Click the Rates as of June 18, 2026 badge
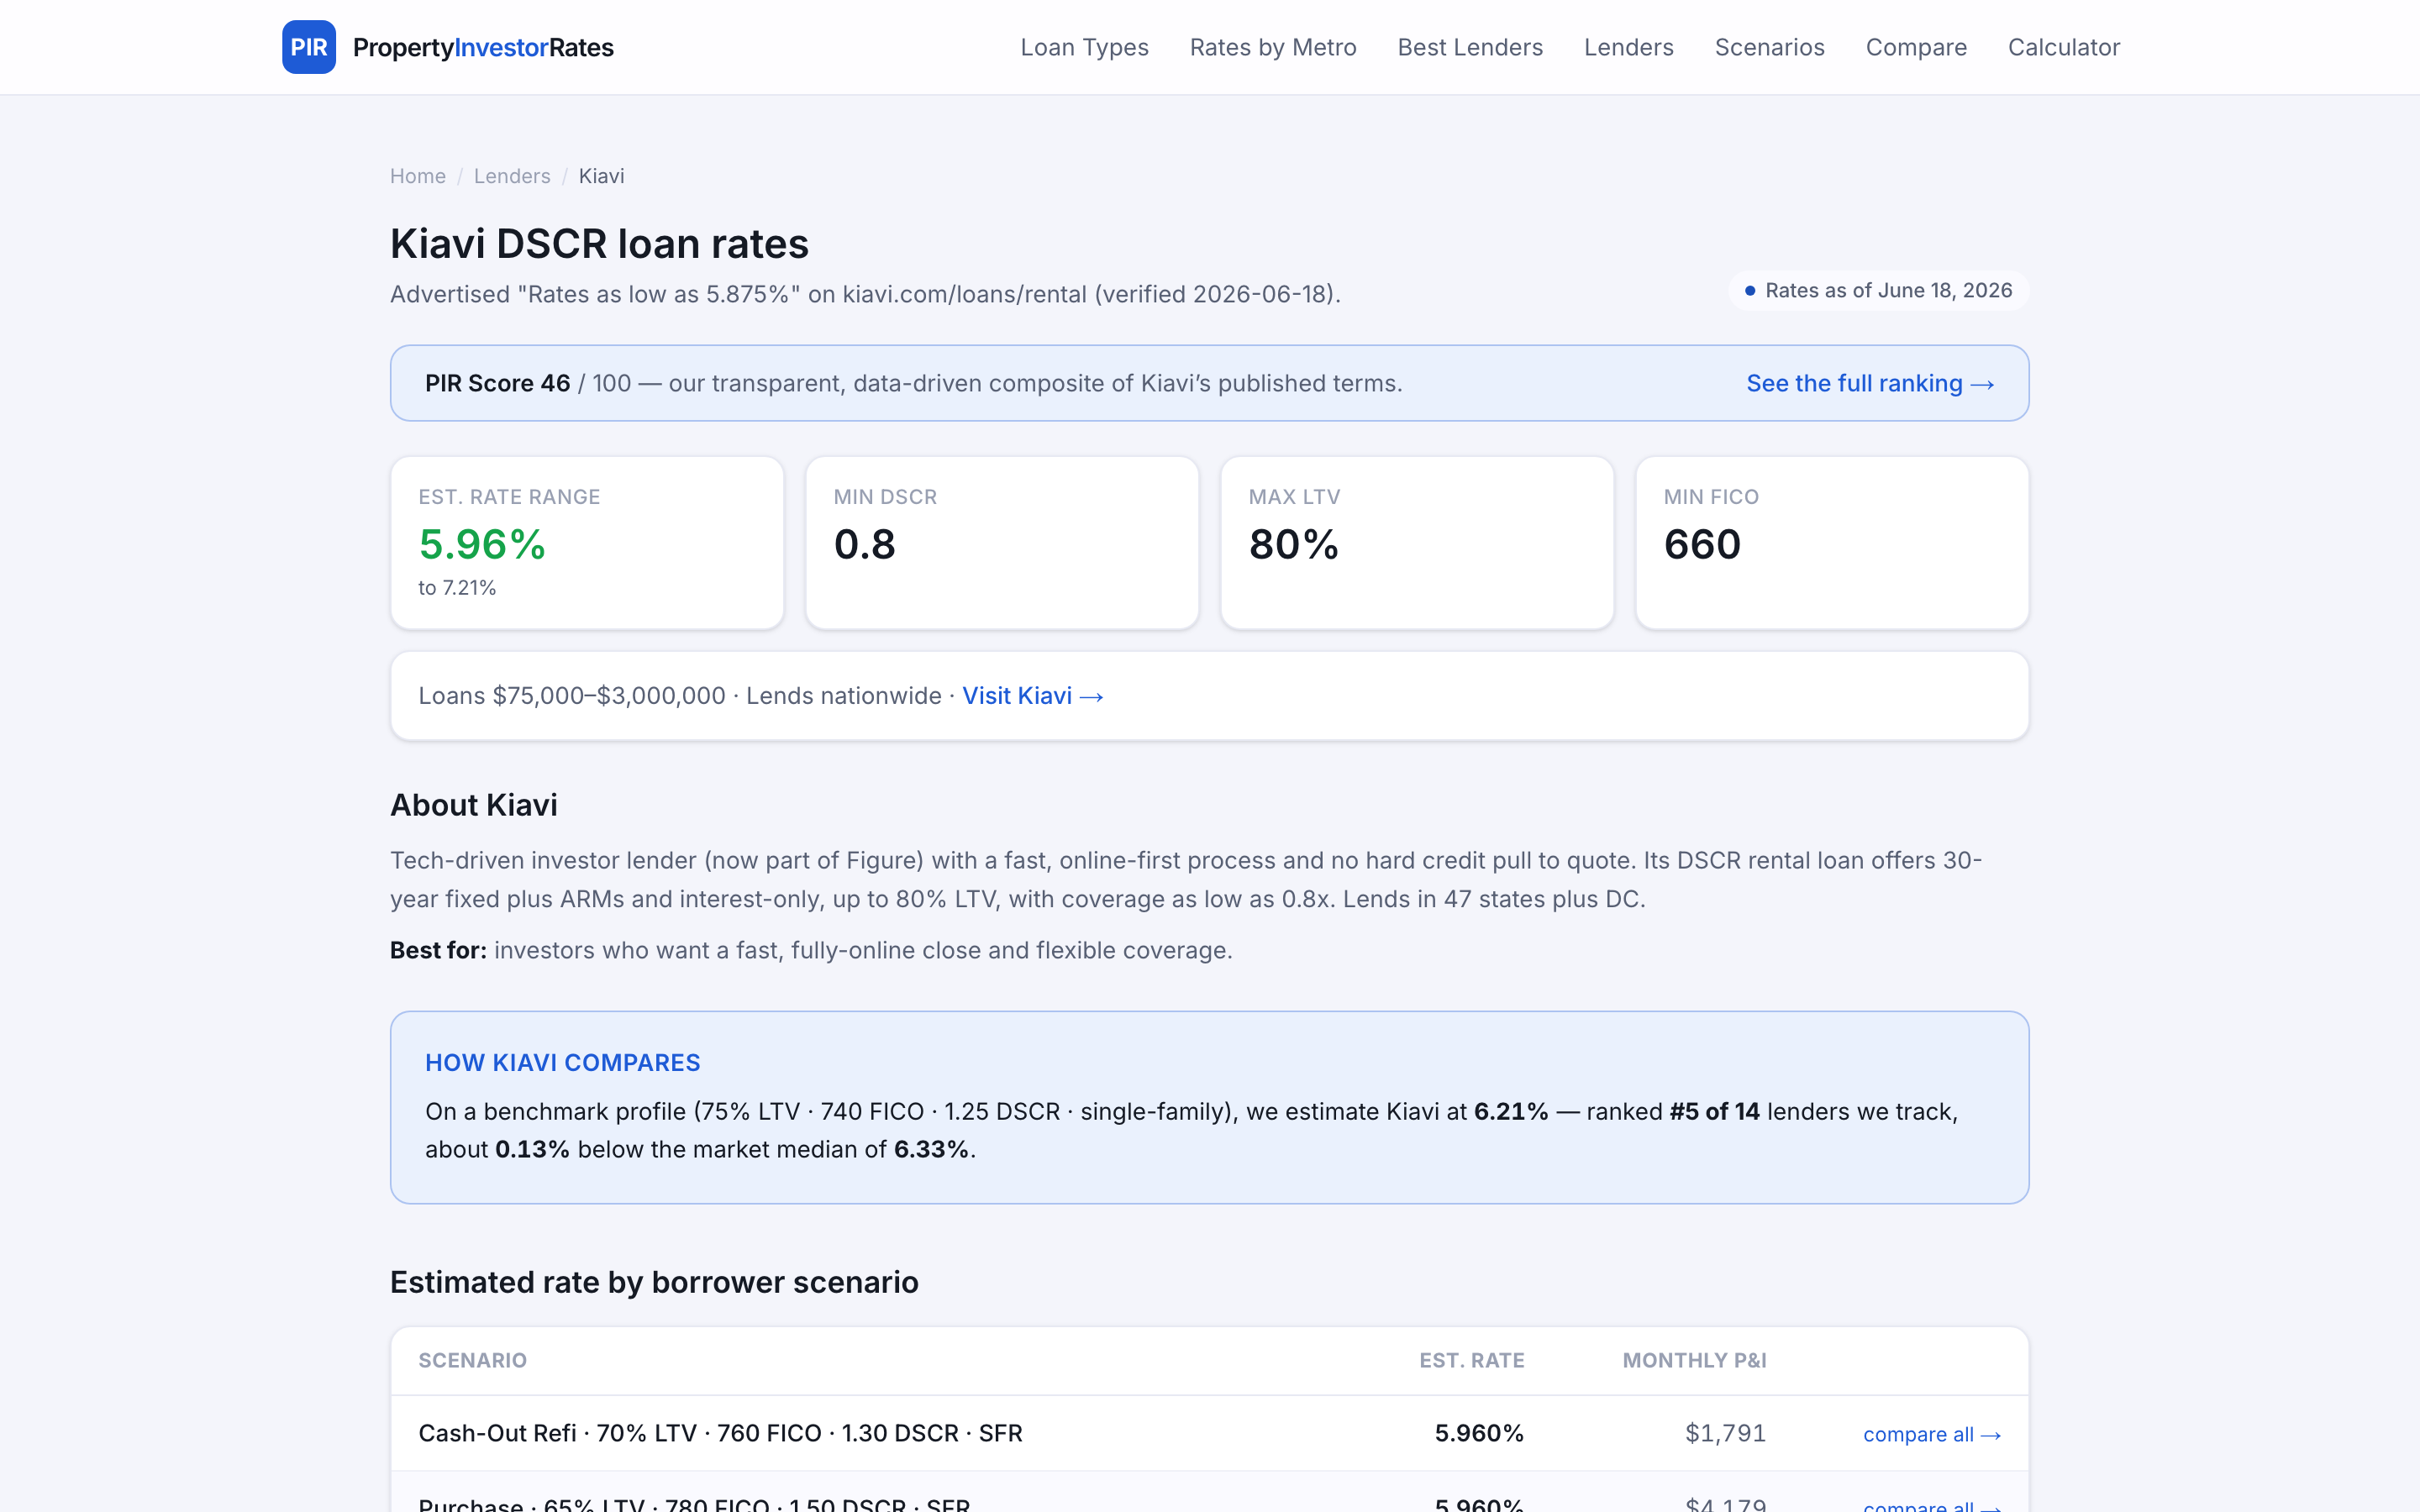Screen dimensions: 2420x1512 click(x=1879, y=290)
